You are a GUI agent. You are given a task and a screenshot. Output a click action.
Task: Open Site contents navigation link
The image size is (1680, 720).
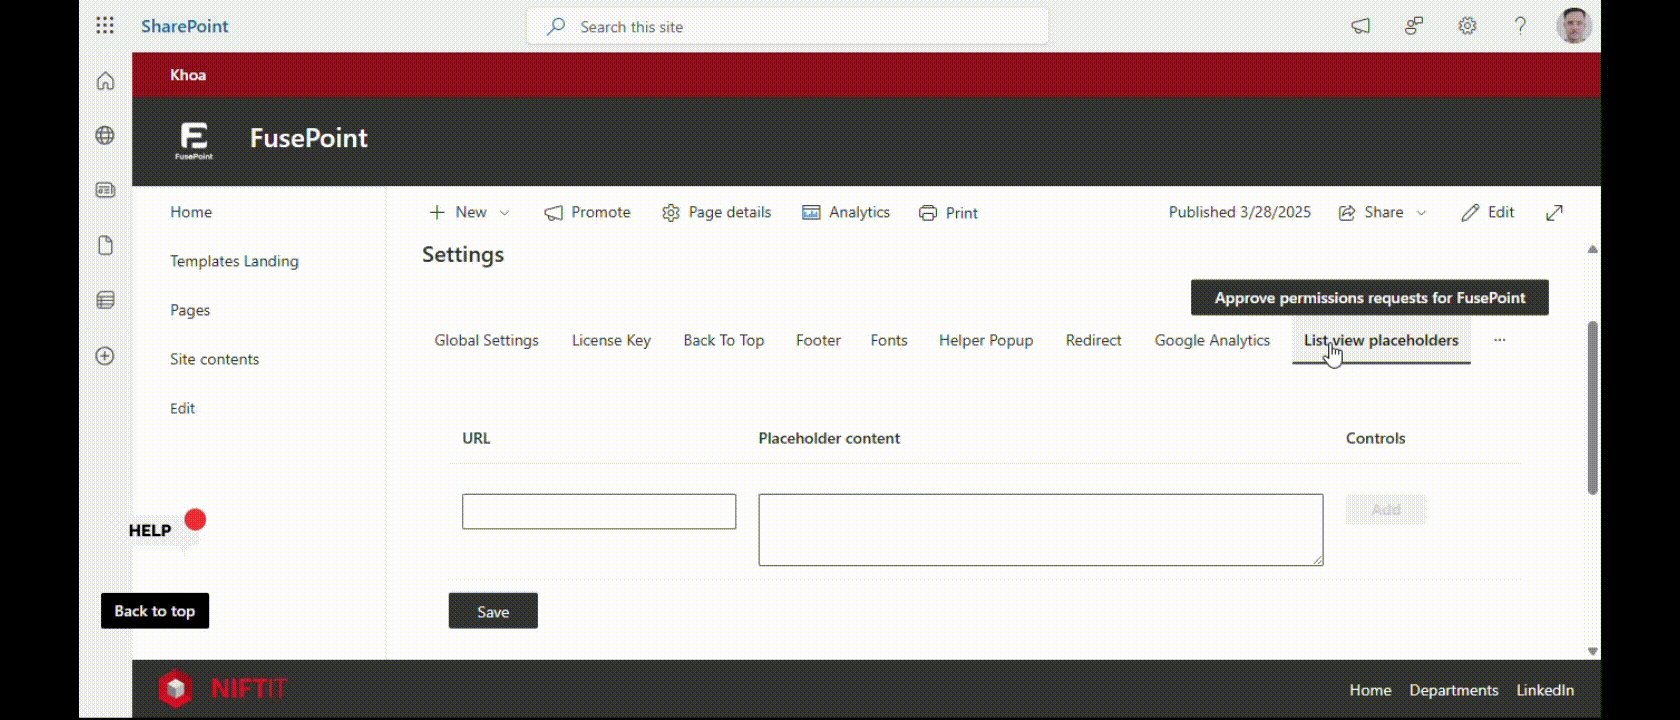(214, 359)
